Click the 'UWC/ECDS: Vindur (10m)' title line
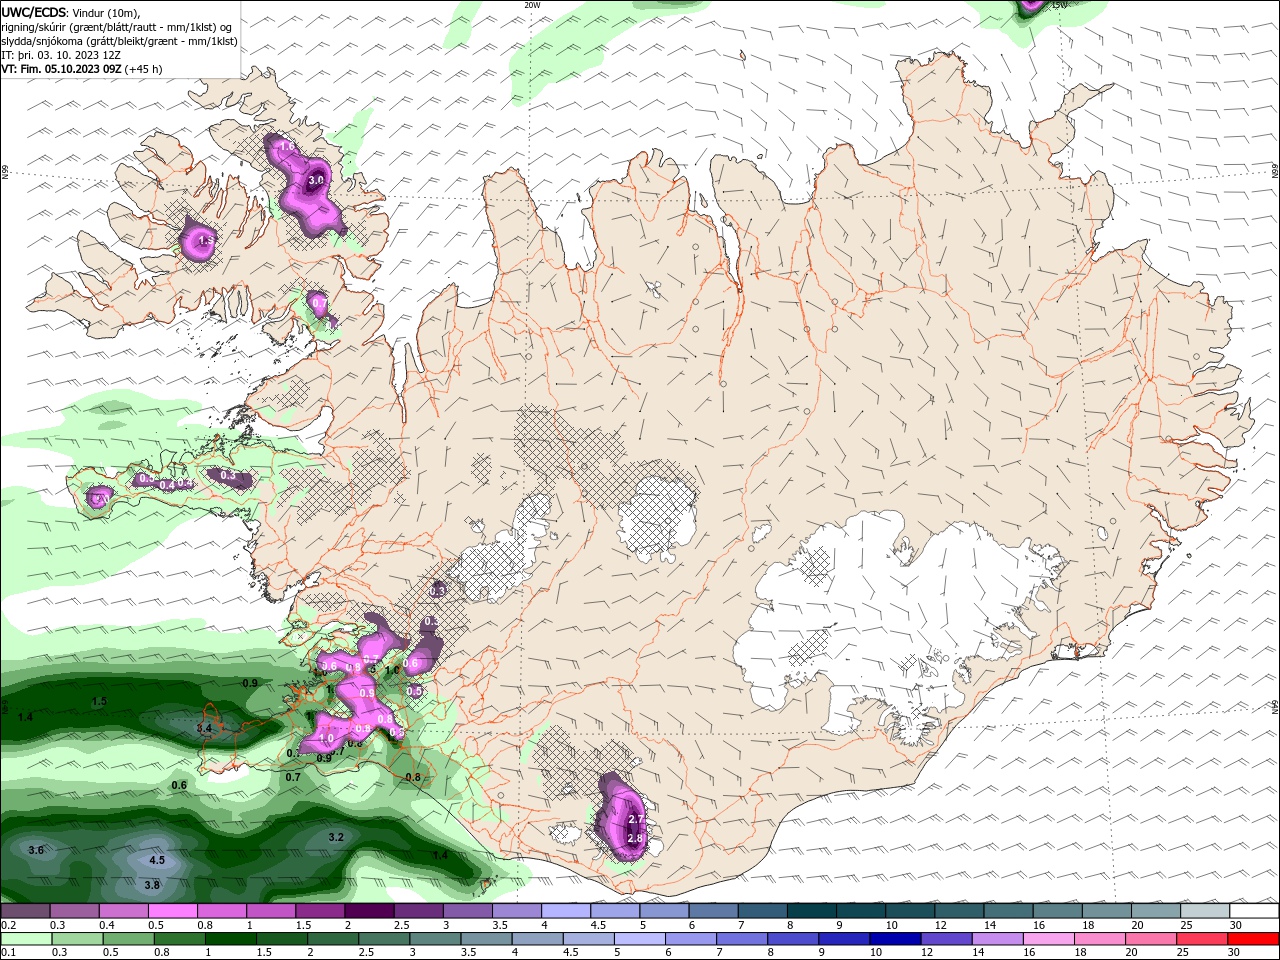The width and height of the screenshot is (1280, 960). (71, 12)
